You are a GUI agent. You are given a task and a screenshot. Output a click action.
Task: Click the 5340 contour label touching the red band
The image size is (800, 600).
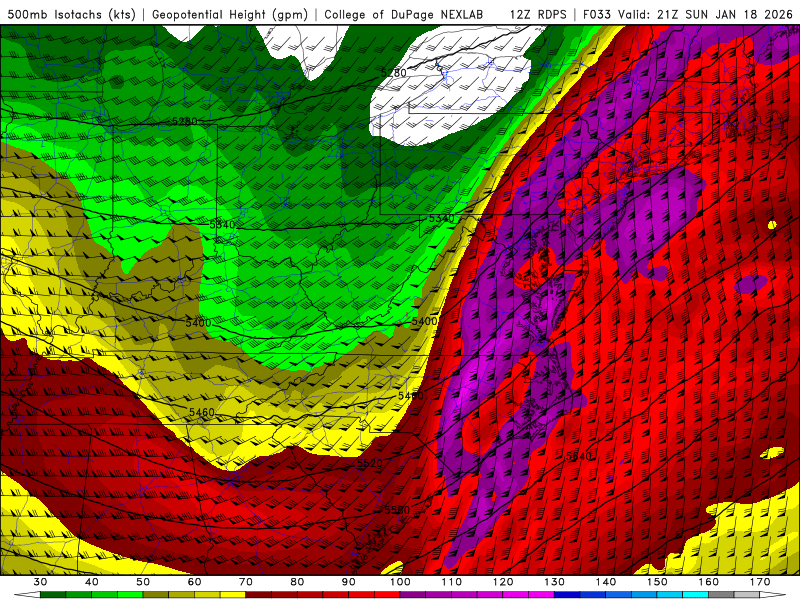click(x=441, y=218)
